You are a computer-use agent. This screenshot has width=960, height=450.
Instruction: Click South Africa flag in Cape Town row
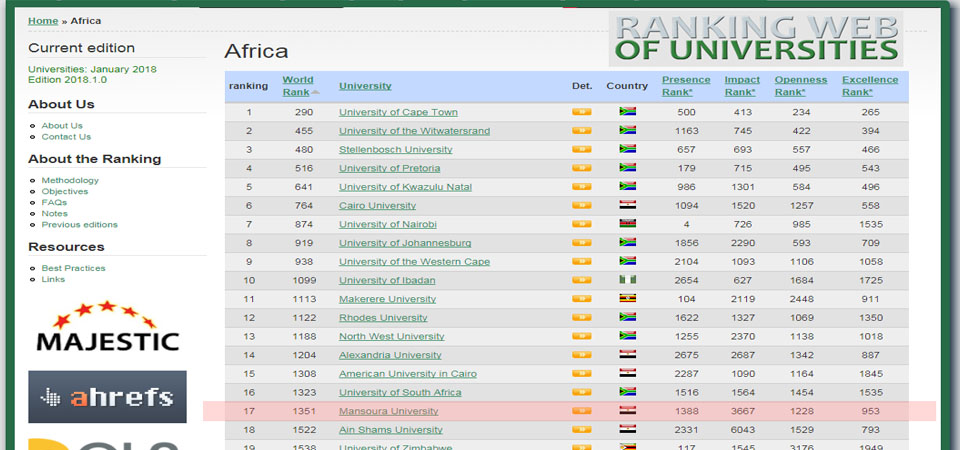(x=628, y=111)
